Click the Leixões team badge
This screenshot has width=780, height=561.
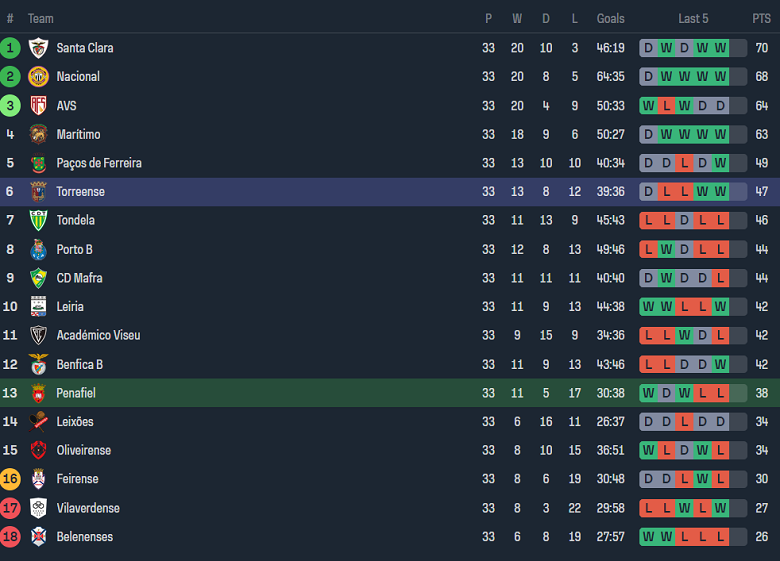[38, 422]
